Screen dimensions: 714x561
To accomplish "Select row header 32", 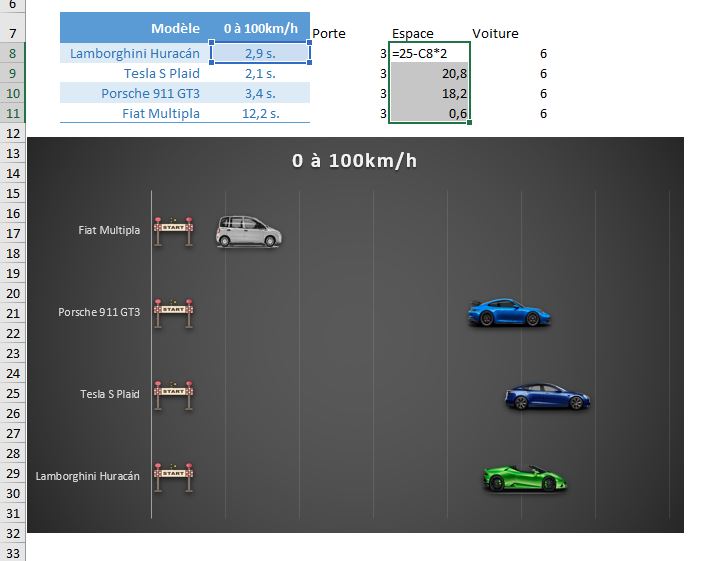I will pyautogui.click(x=13, y=533).
